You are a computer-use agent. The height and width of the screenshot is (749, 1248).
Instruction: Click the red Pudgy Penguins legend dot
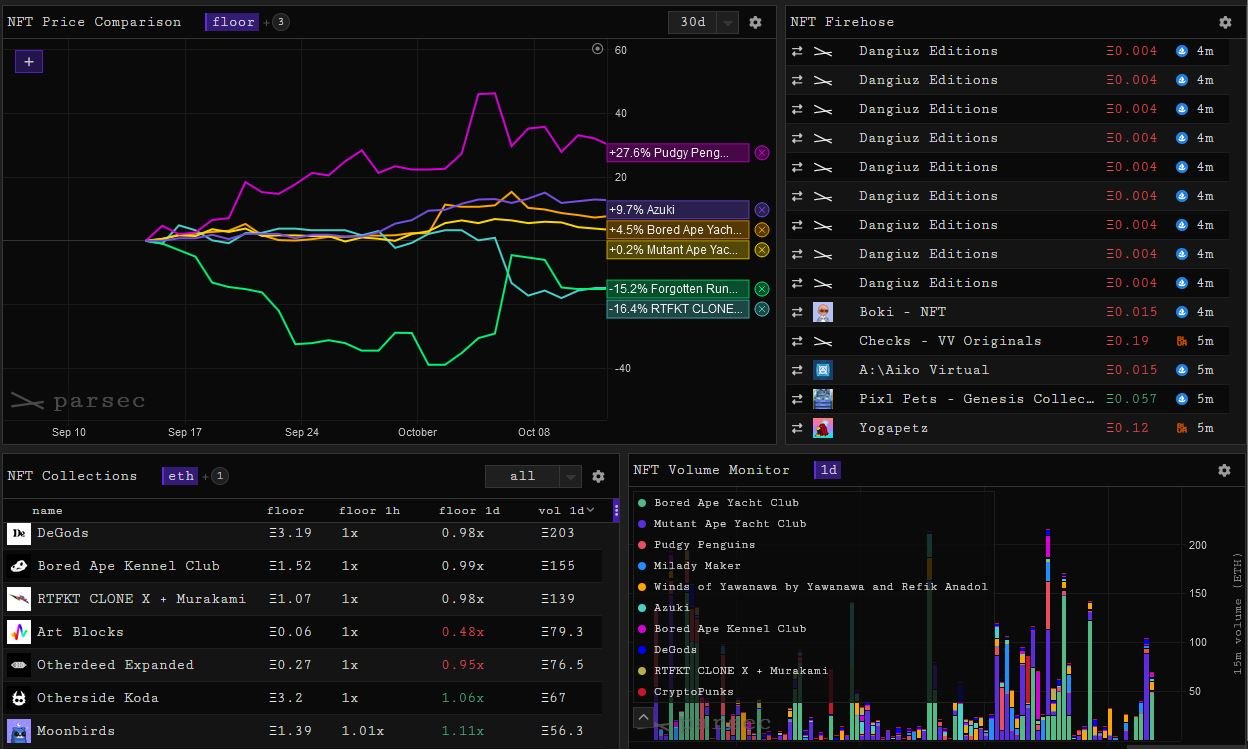point(642,545)
